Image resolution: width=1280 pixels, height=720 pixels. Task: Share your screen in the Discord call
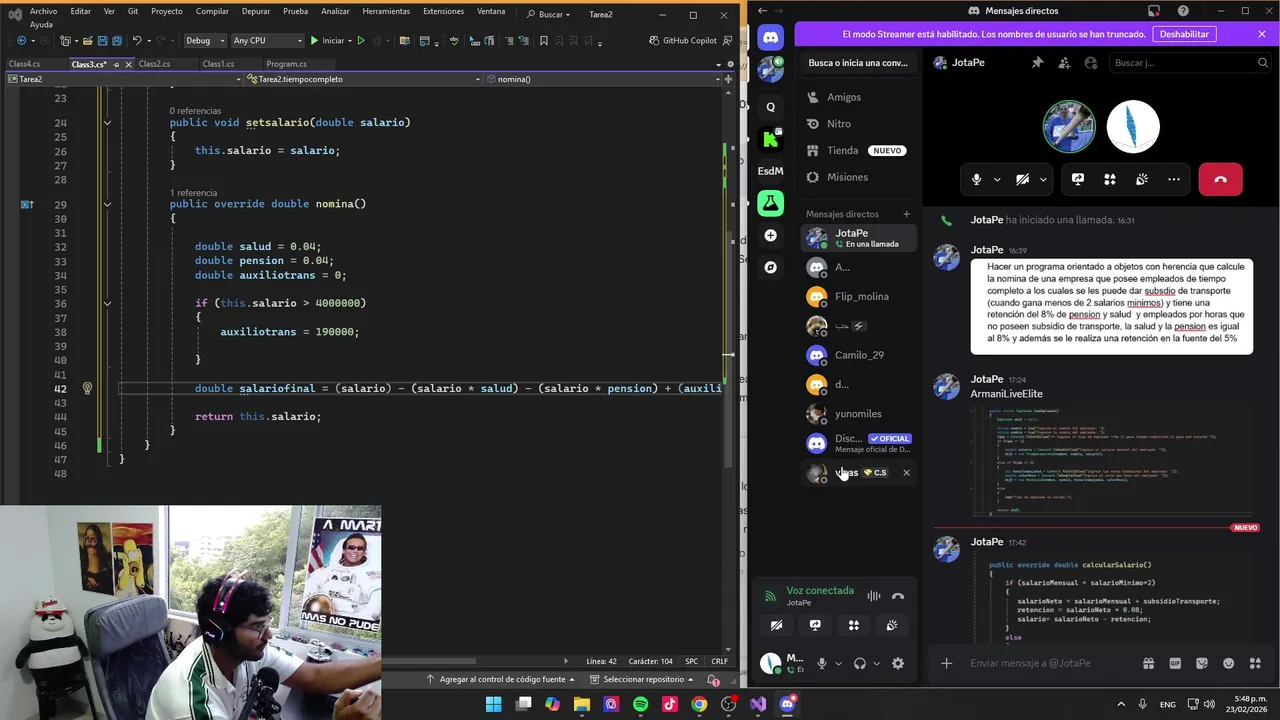(1077, 179)
